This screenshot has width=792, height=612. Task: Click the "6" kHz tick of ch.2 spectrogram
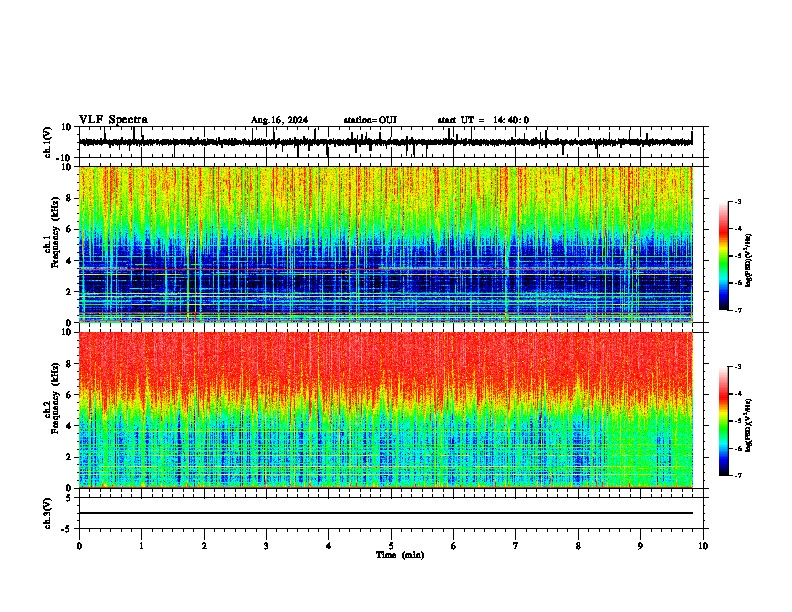[x=69, y=394]
